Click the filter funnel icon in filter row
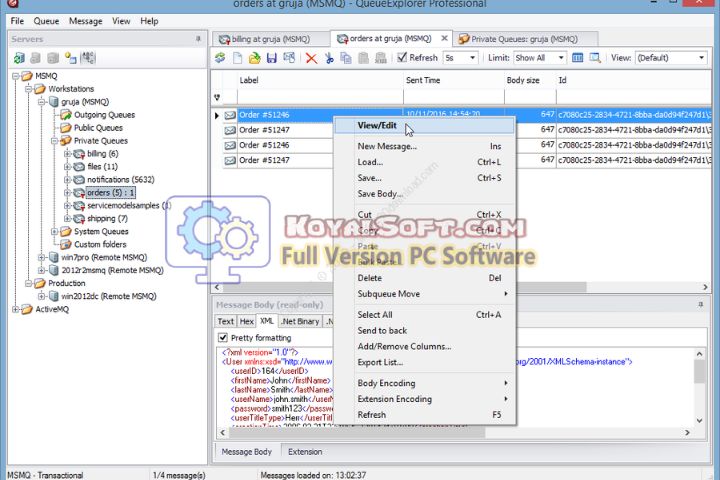The height and width of the screenshot is (480, 720). (217, 97)
